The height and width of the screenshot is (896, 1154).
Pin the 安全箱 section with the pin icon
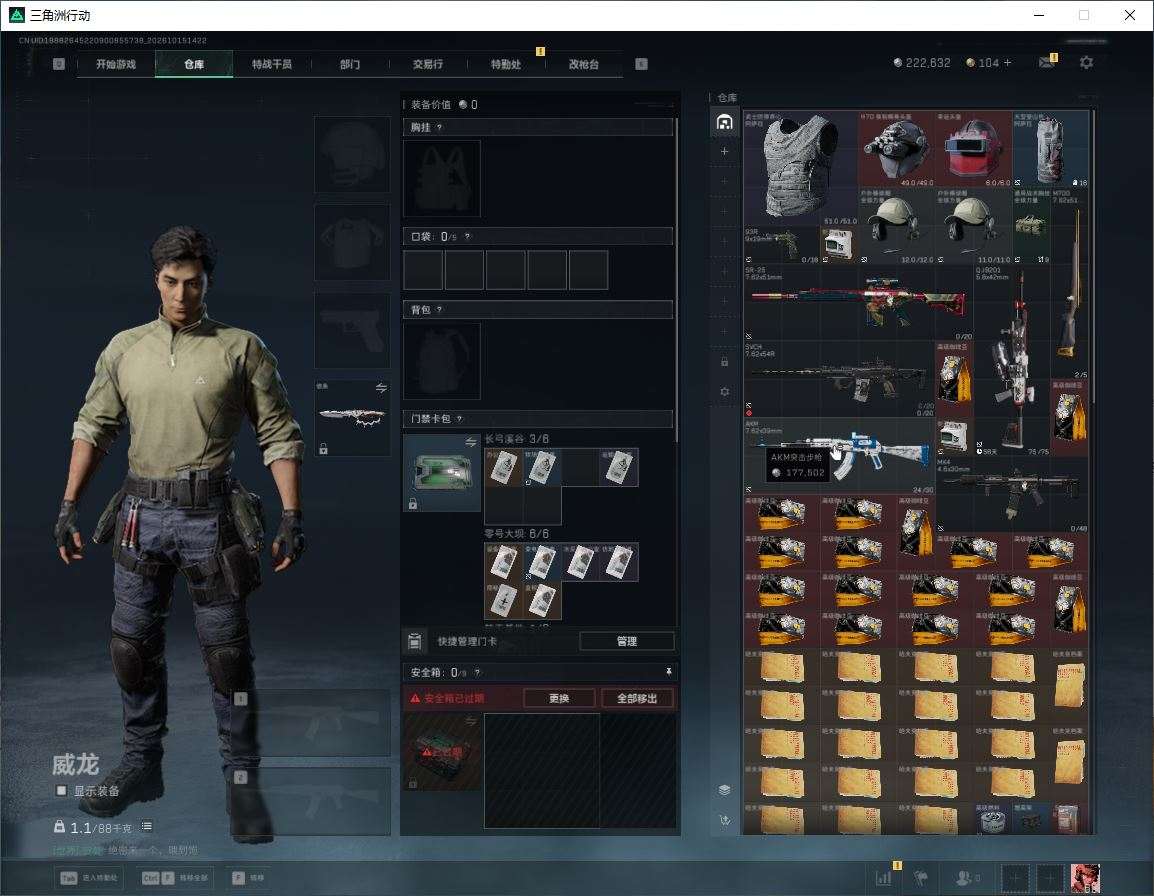668,671
